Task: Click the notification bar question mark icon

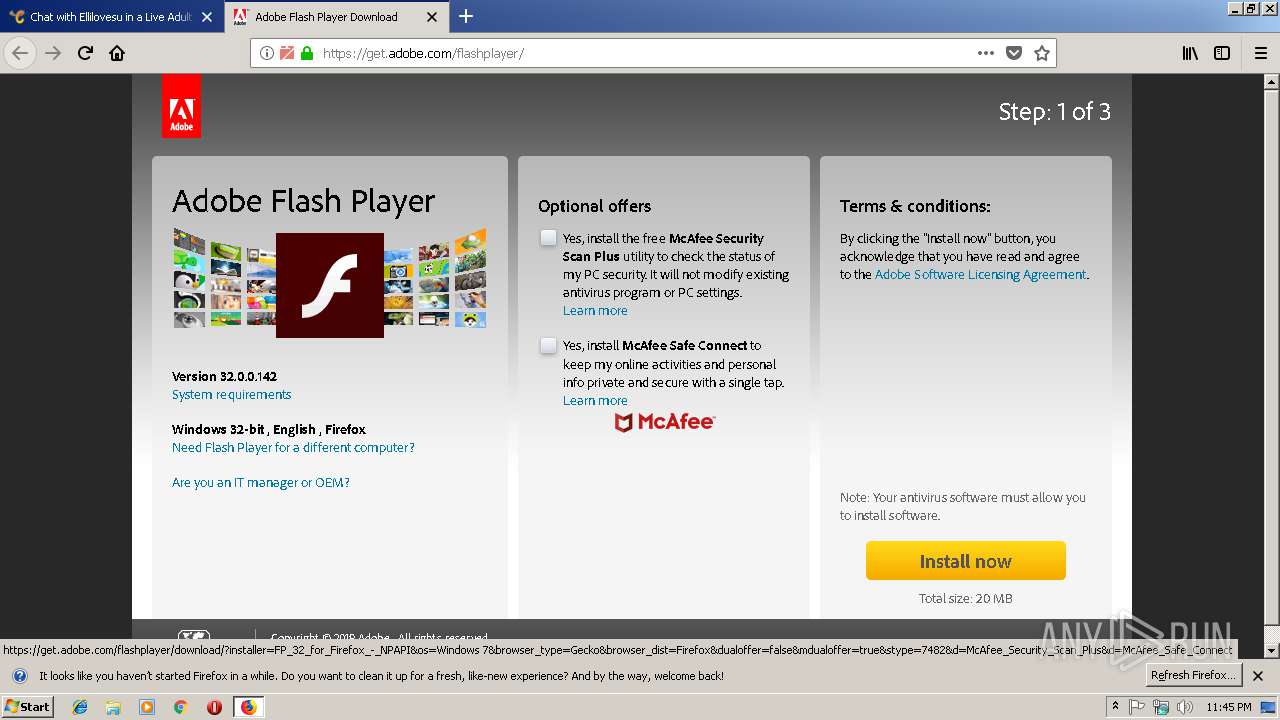Action: click(19, 676)
